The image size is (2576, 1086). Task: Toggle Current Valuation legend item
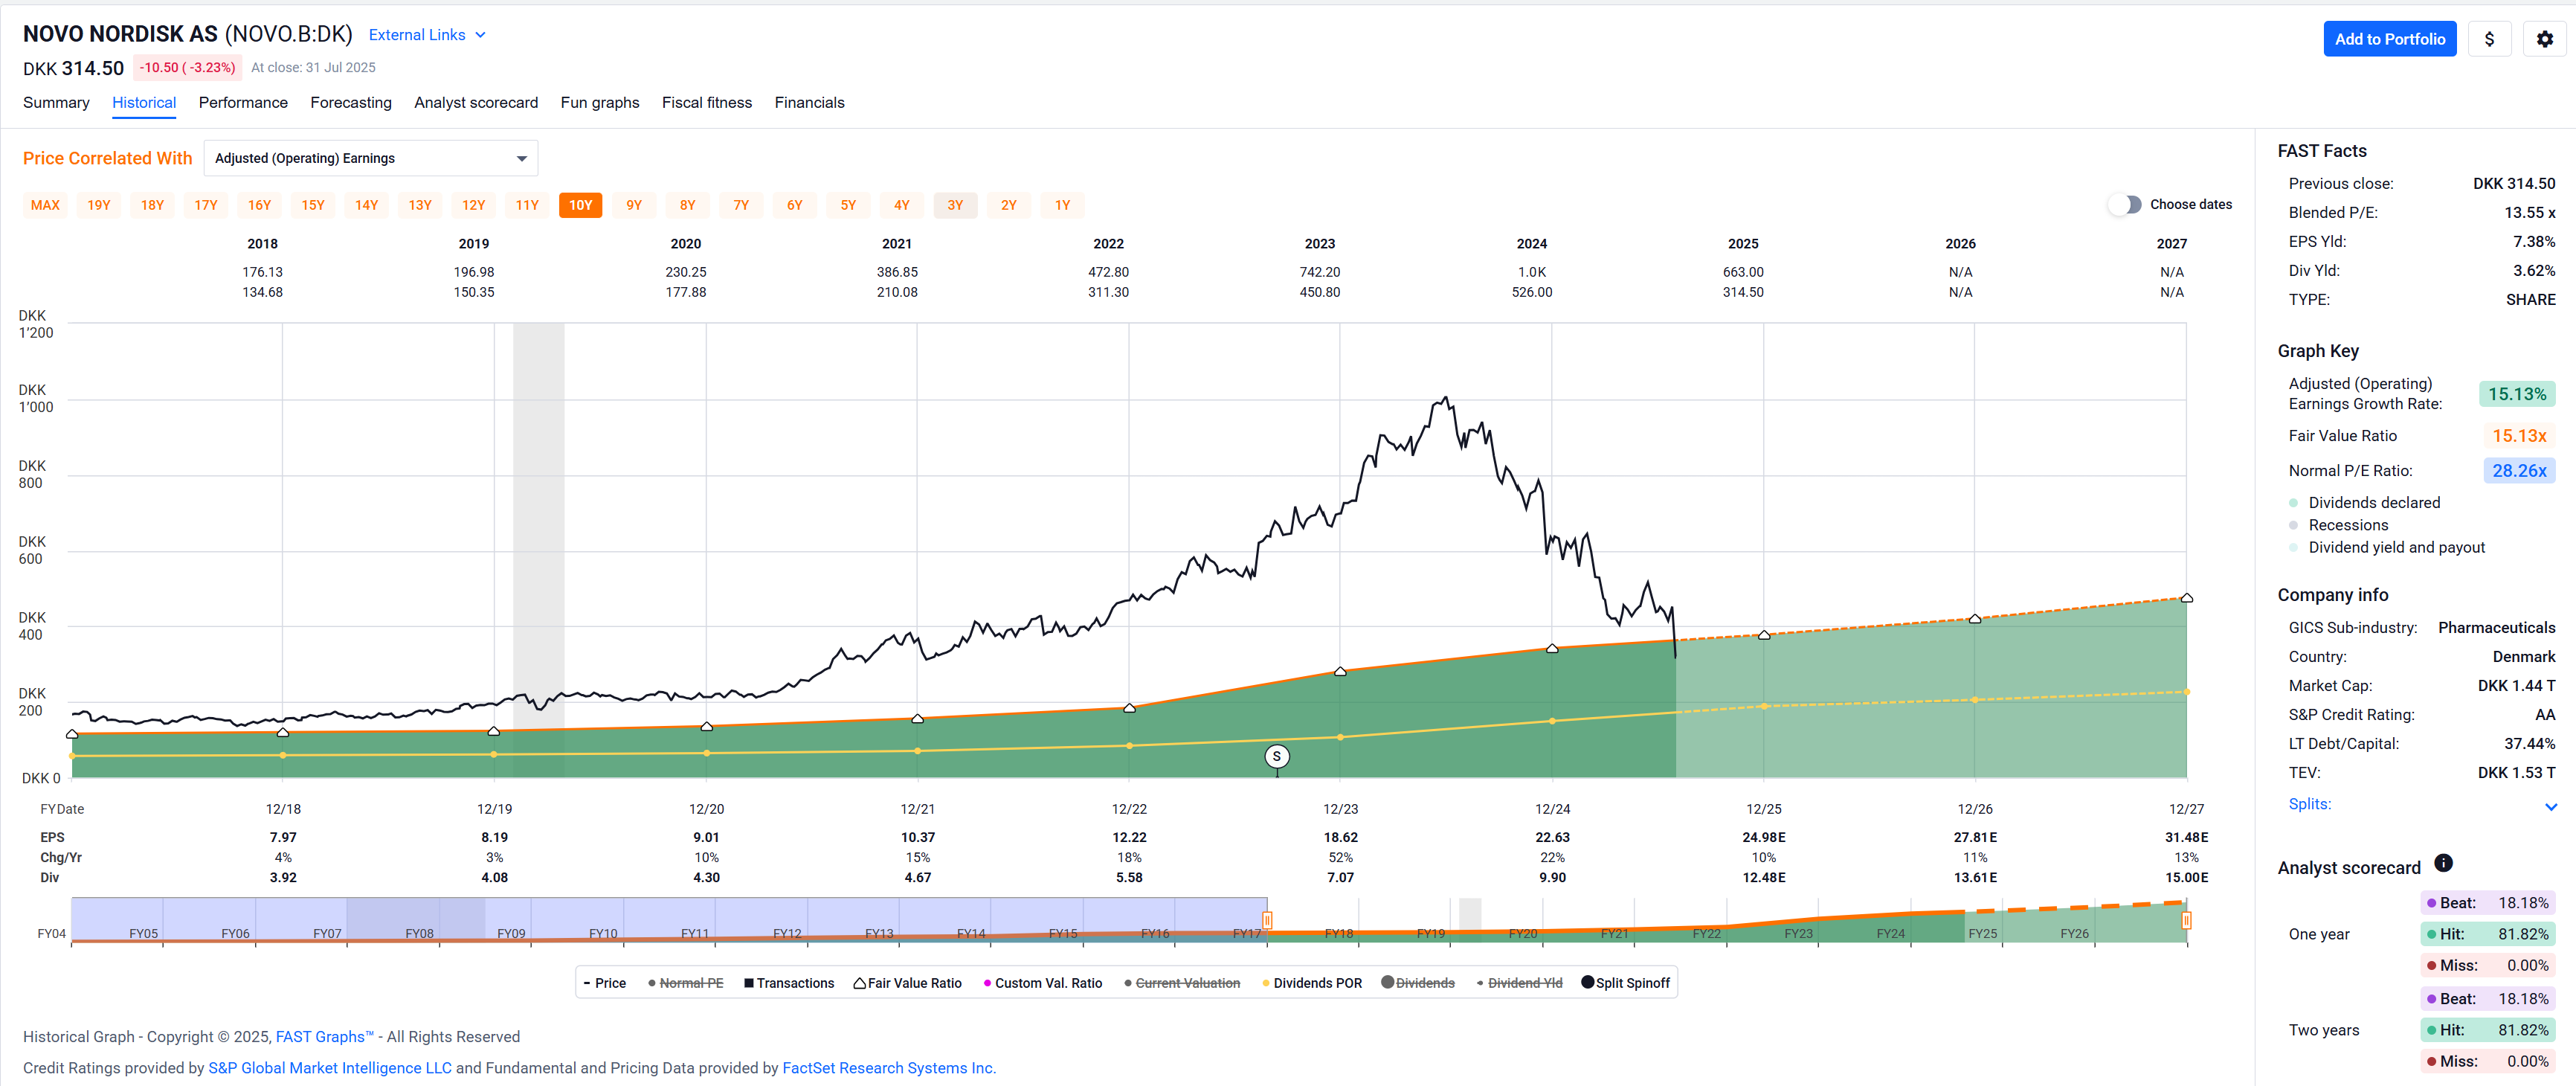[1182, 983]
